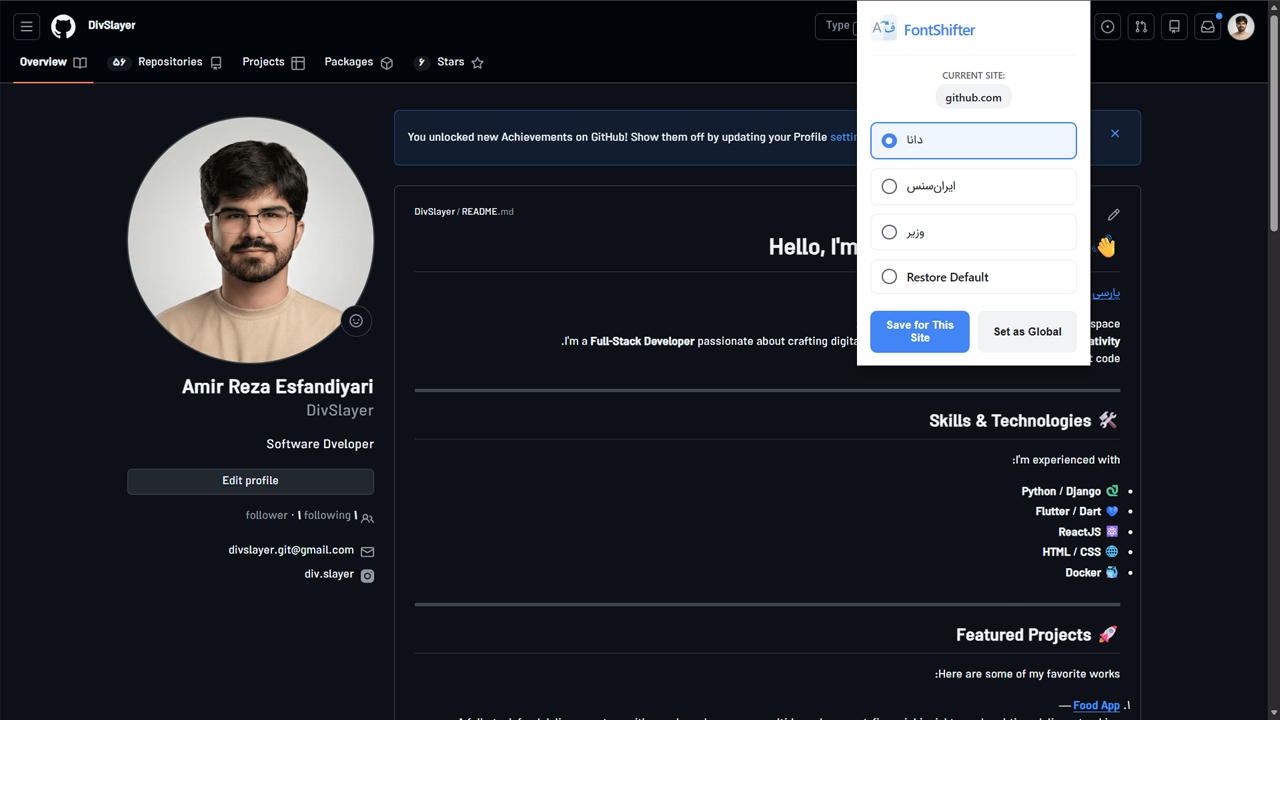Go to the Packages tab
Image resolution: width=1280 pixels, height=800 pixels.
click(x=358, y=62)
